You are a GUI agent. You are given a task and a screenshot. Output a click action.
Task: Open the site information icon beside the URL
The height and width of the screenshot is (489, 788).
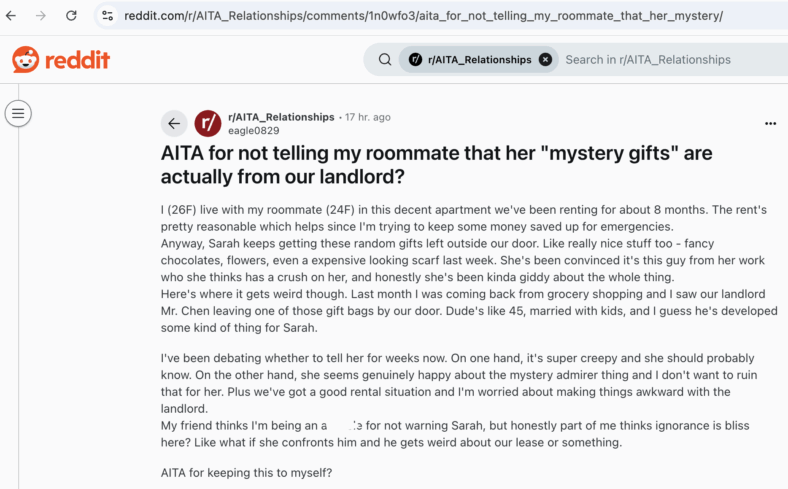(x=108, y=16)
